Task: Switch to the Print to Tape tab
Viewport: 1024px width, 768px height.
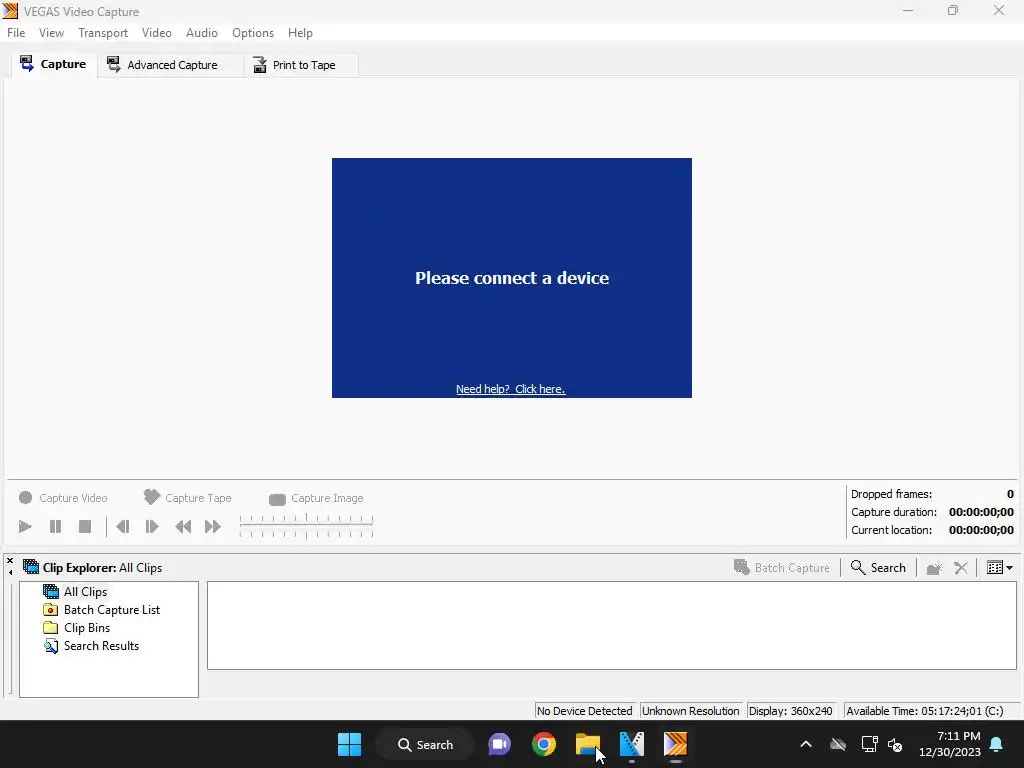Action: (x=300, y=65)
